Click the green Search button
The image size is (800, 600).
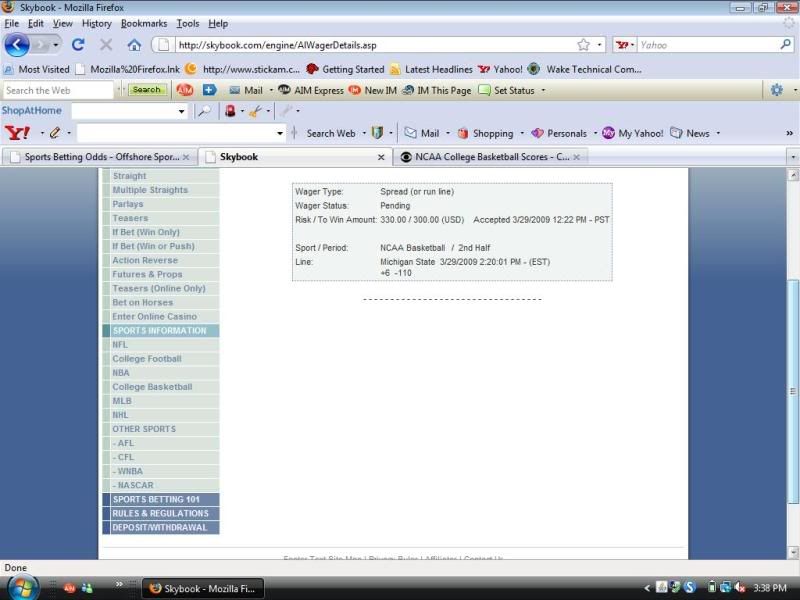146,90
